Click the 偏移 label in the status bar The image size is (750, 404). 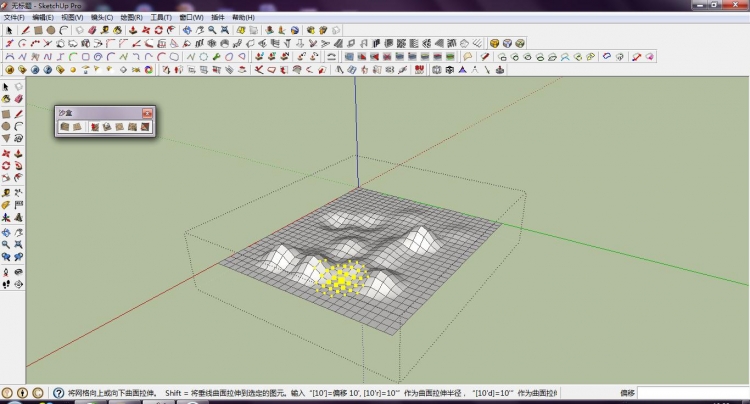(x=627, y=393)
